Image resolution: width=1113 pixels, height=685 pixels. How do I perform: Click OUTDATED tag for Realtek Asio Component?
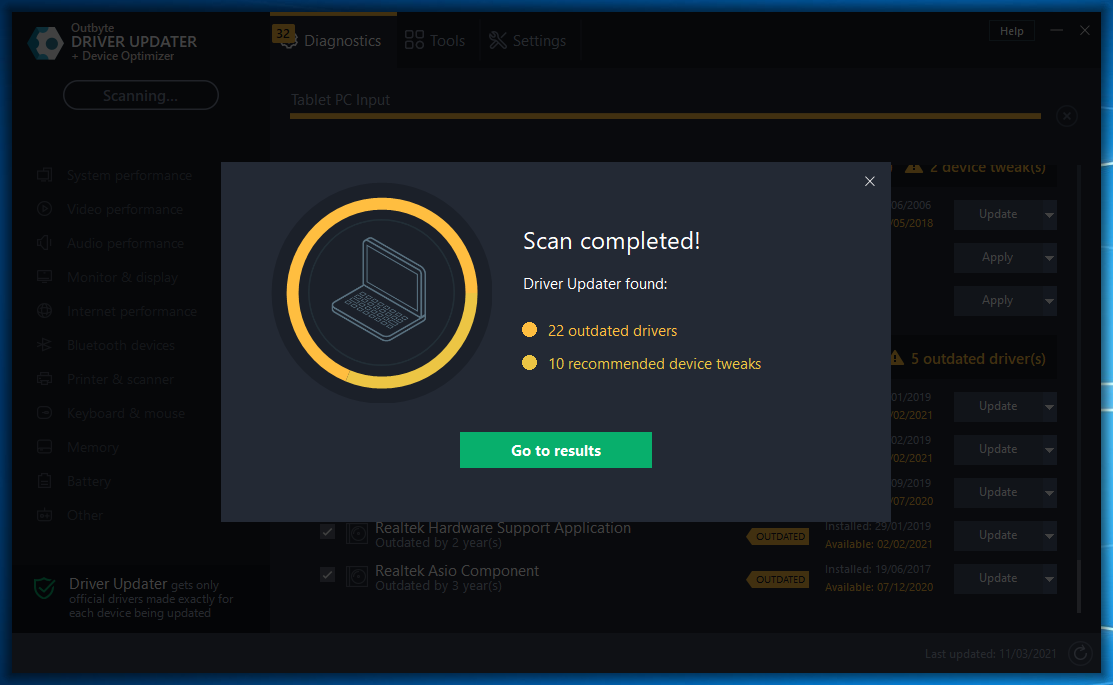(778, 580)
